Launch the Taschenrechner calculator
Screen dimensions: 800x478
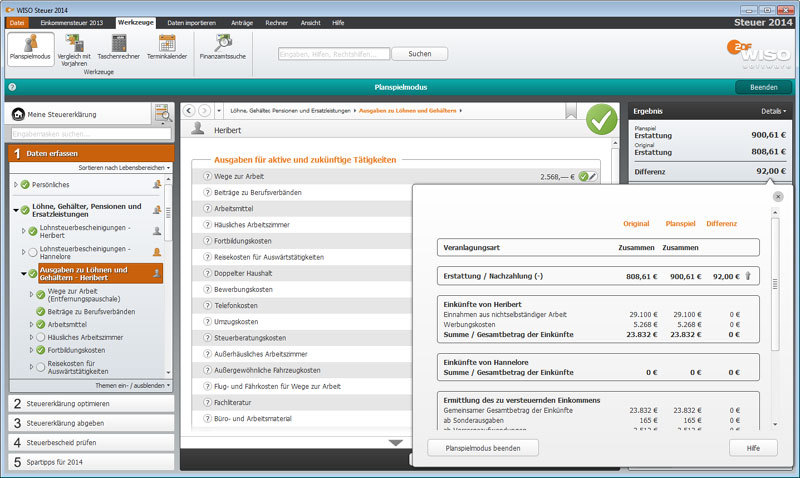coord(118,47)
